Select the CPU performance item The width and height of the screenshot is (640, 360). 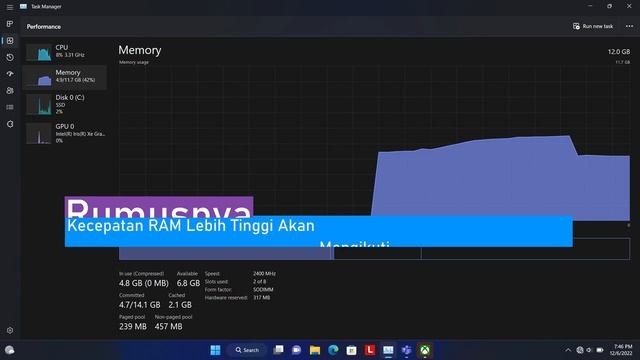pyautogui.click(x=65, y=52)
